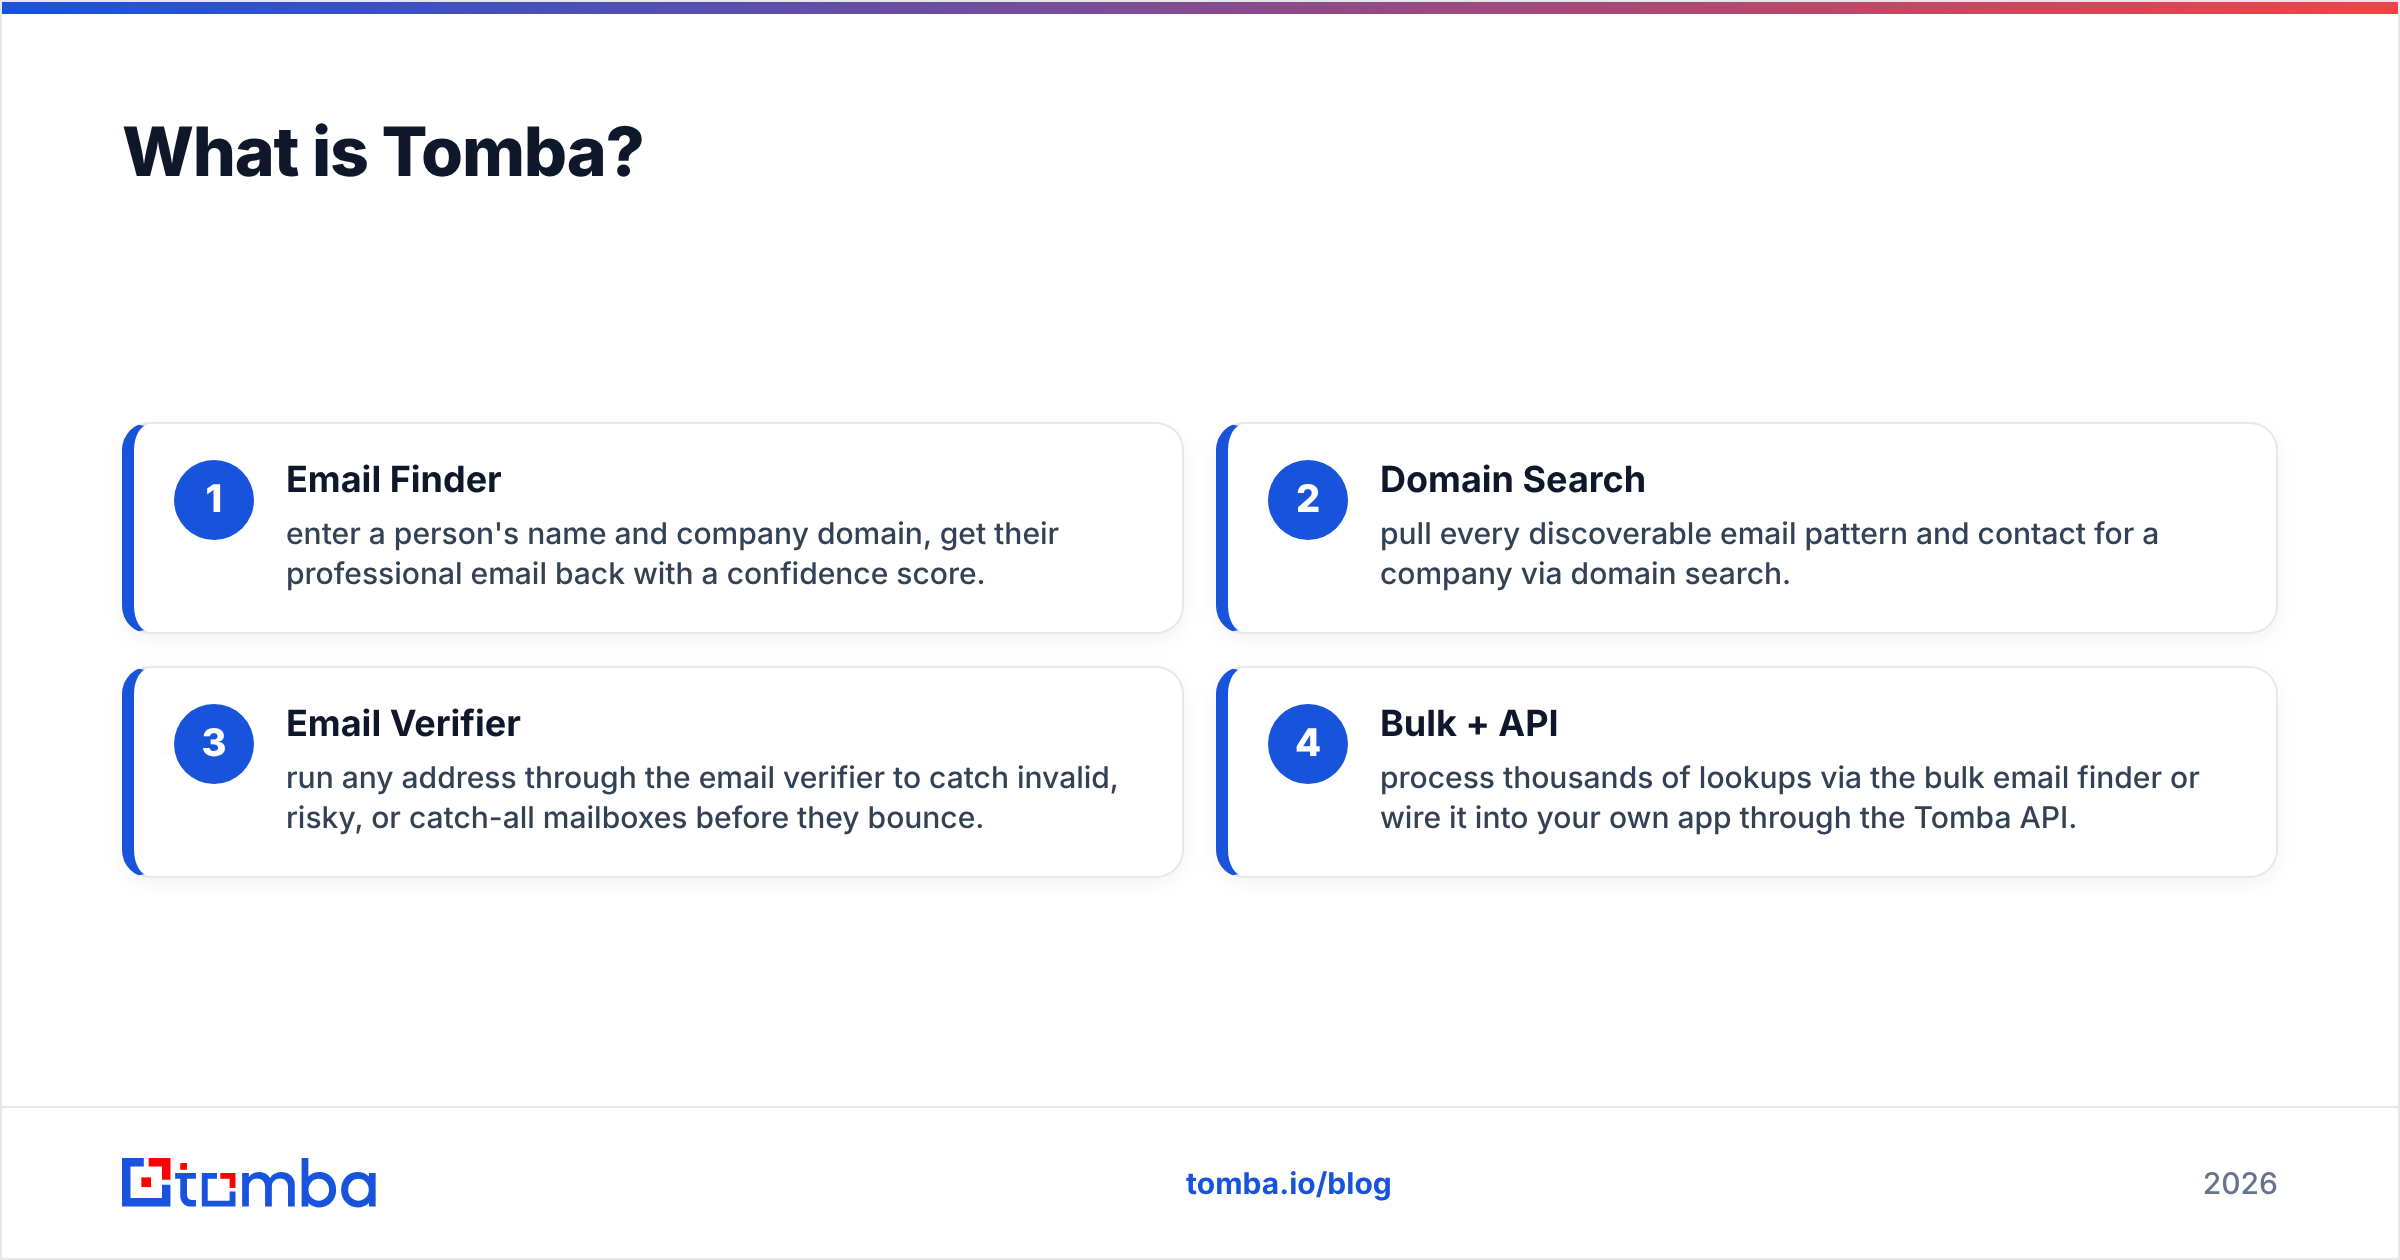The image size is (2400, 1260).
Task: Click the Email Verifier description text
Action: (x=702, y=798)
